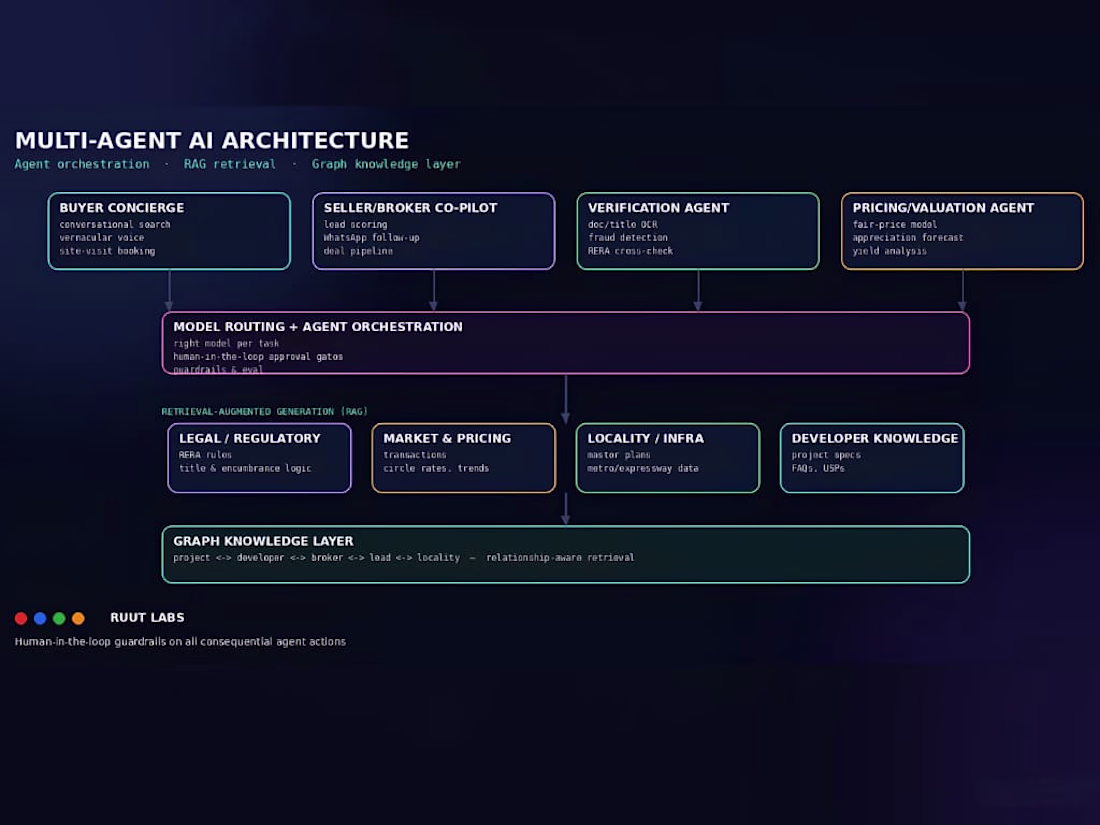Click the RETRIEVAL-AUGMENTED GENERATION (RAG) label
Screen dimensions: 1100x825
click(x=264, y=412)
